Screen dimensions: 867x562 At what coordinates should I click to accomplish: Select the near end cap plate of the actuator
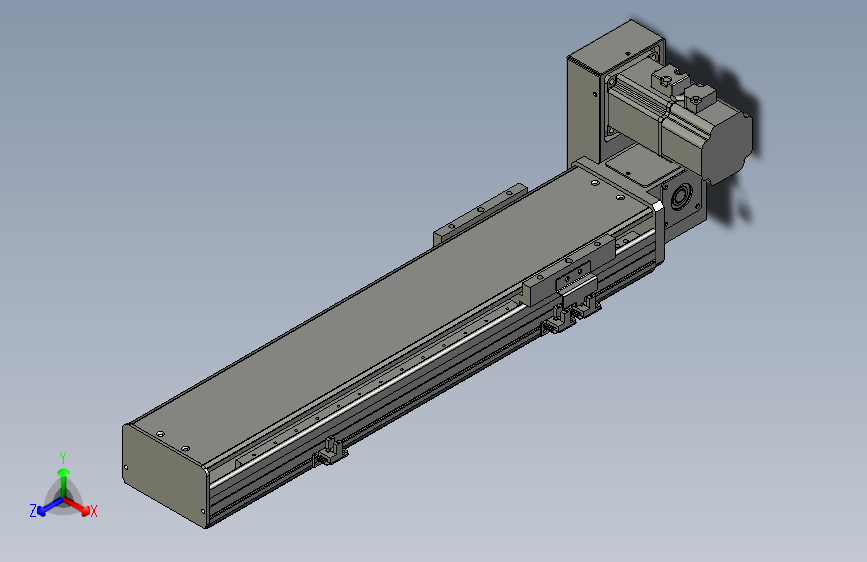pos(164,476)
